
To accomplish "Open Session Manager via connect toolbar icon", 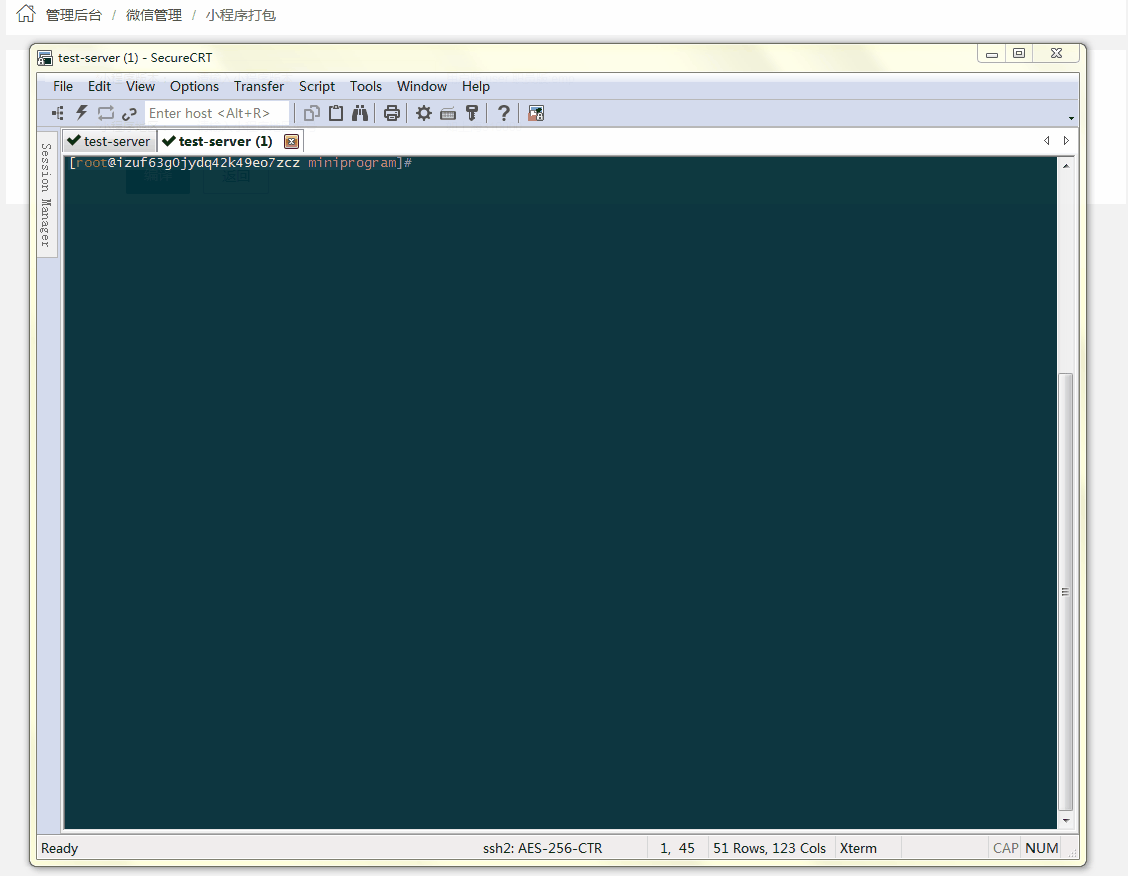I will pyautogui.click(x=58, y=113).
